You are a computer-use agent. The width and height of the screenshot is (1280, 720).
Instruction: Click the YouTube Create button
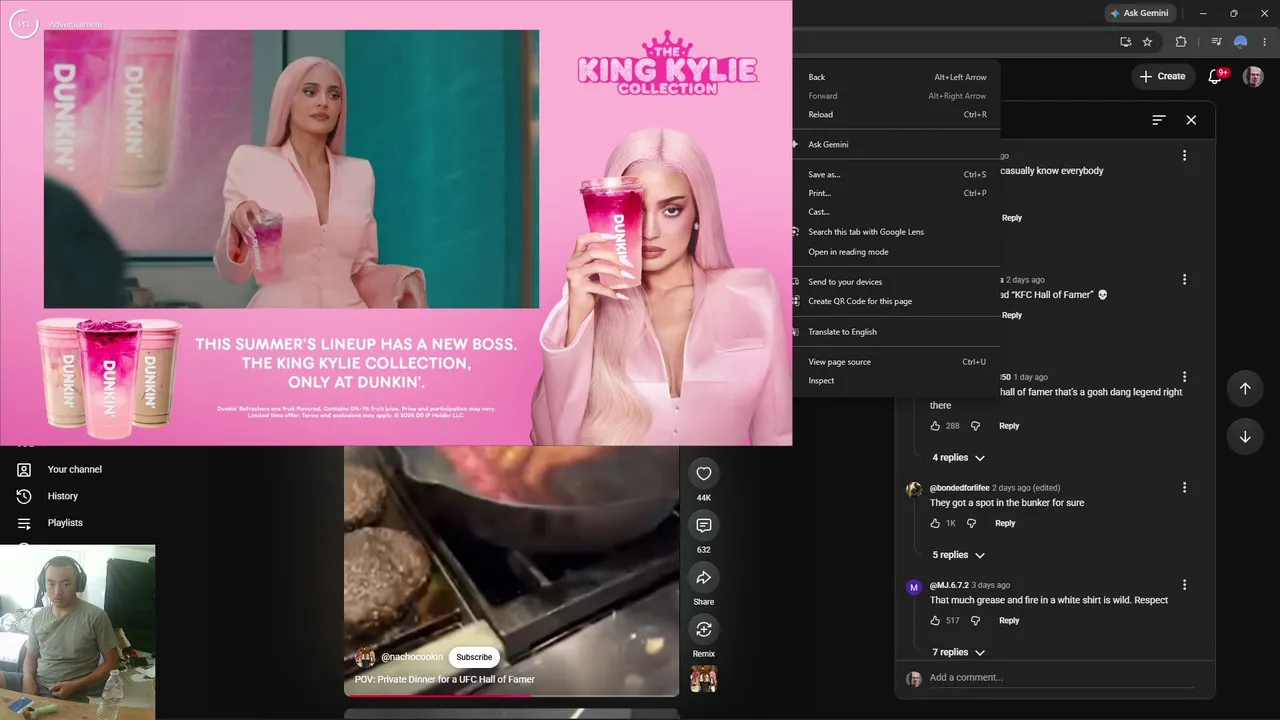point(1162,76)
